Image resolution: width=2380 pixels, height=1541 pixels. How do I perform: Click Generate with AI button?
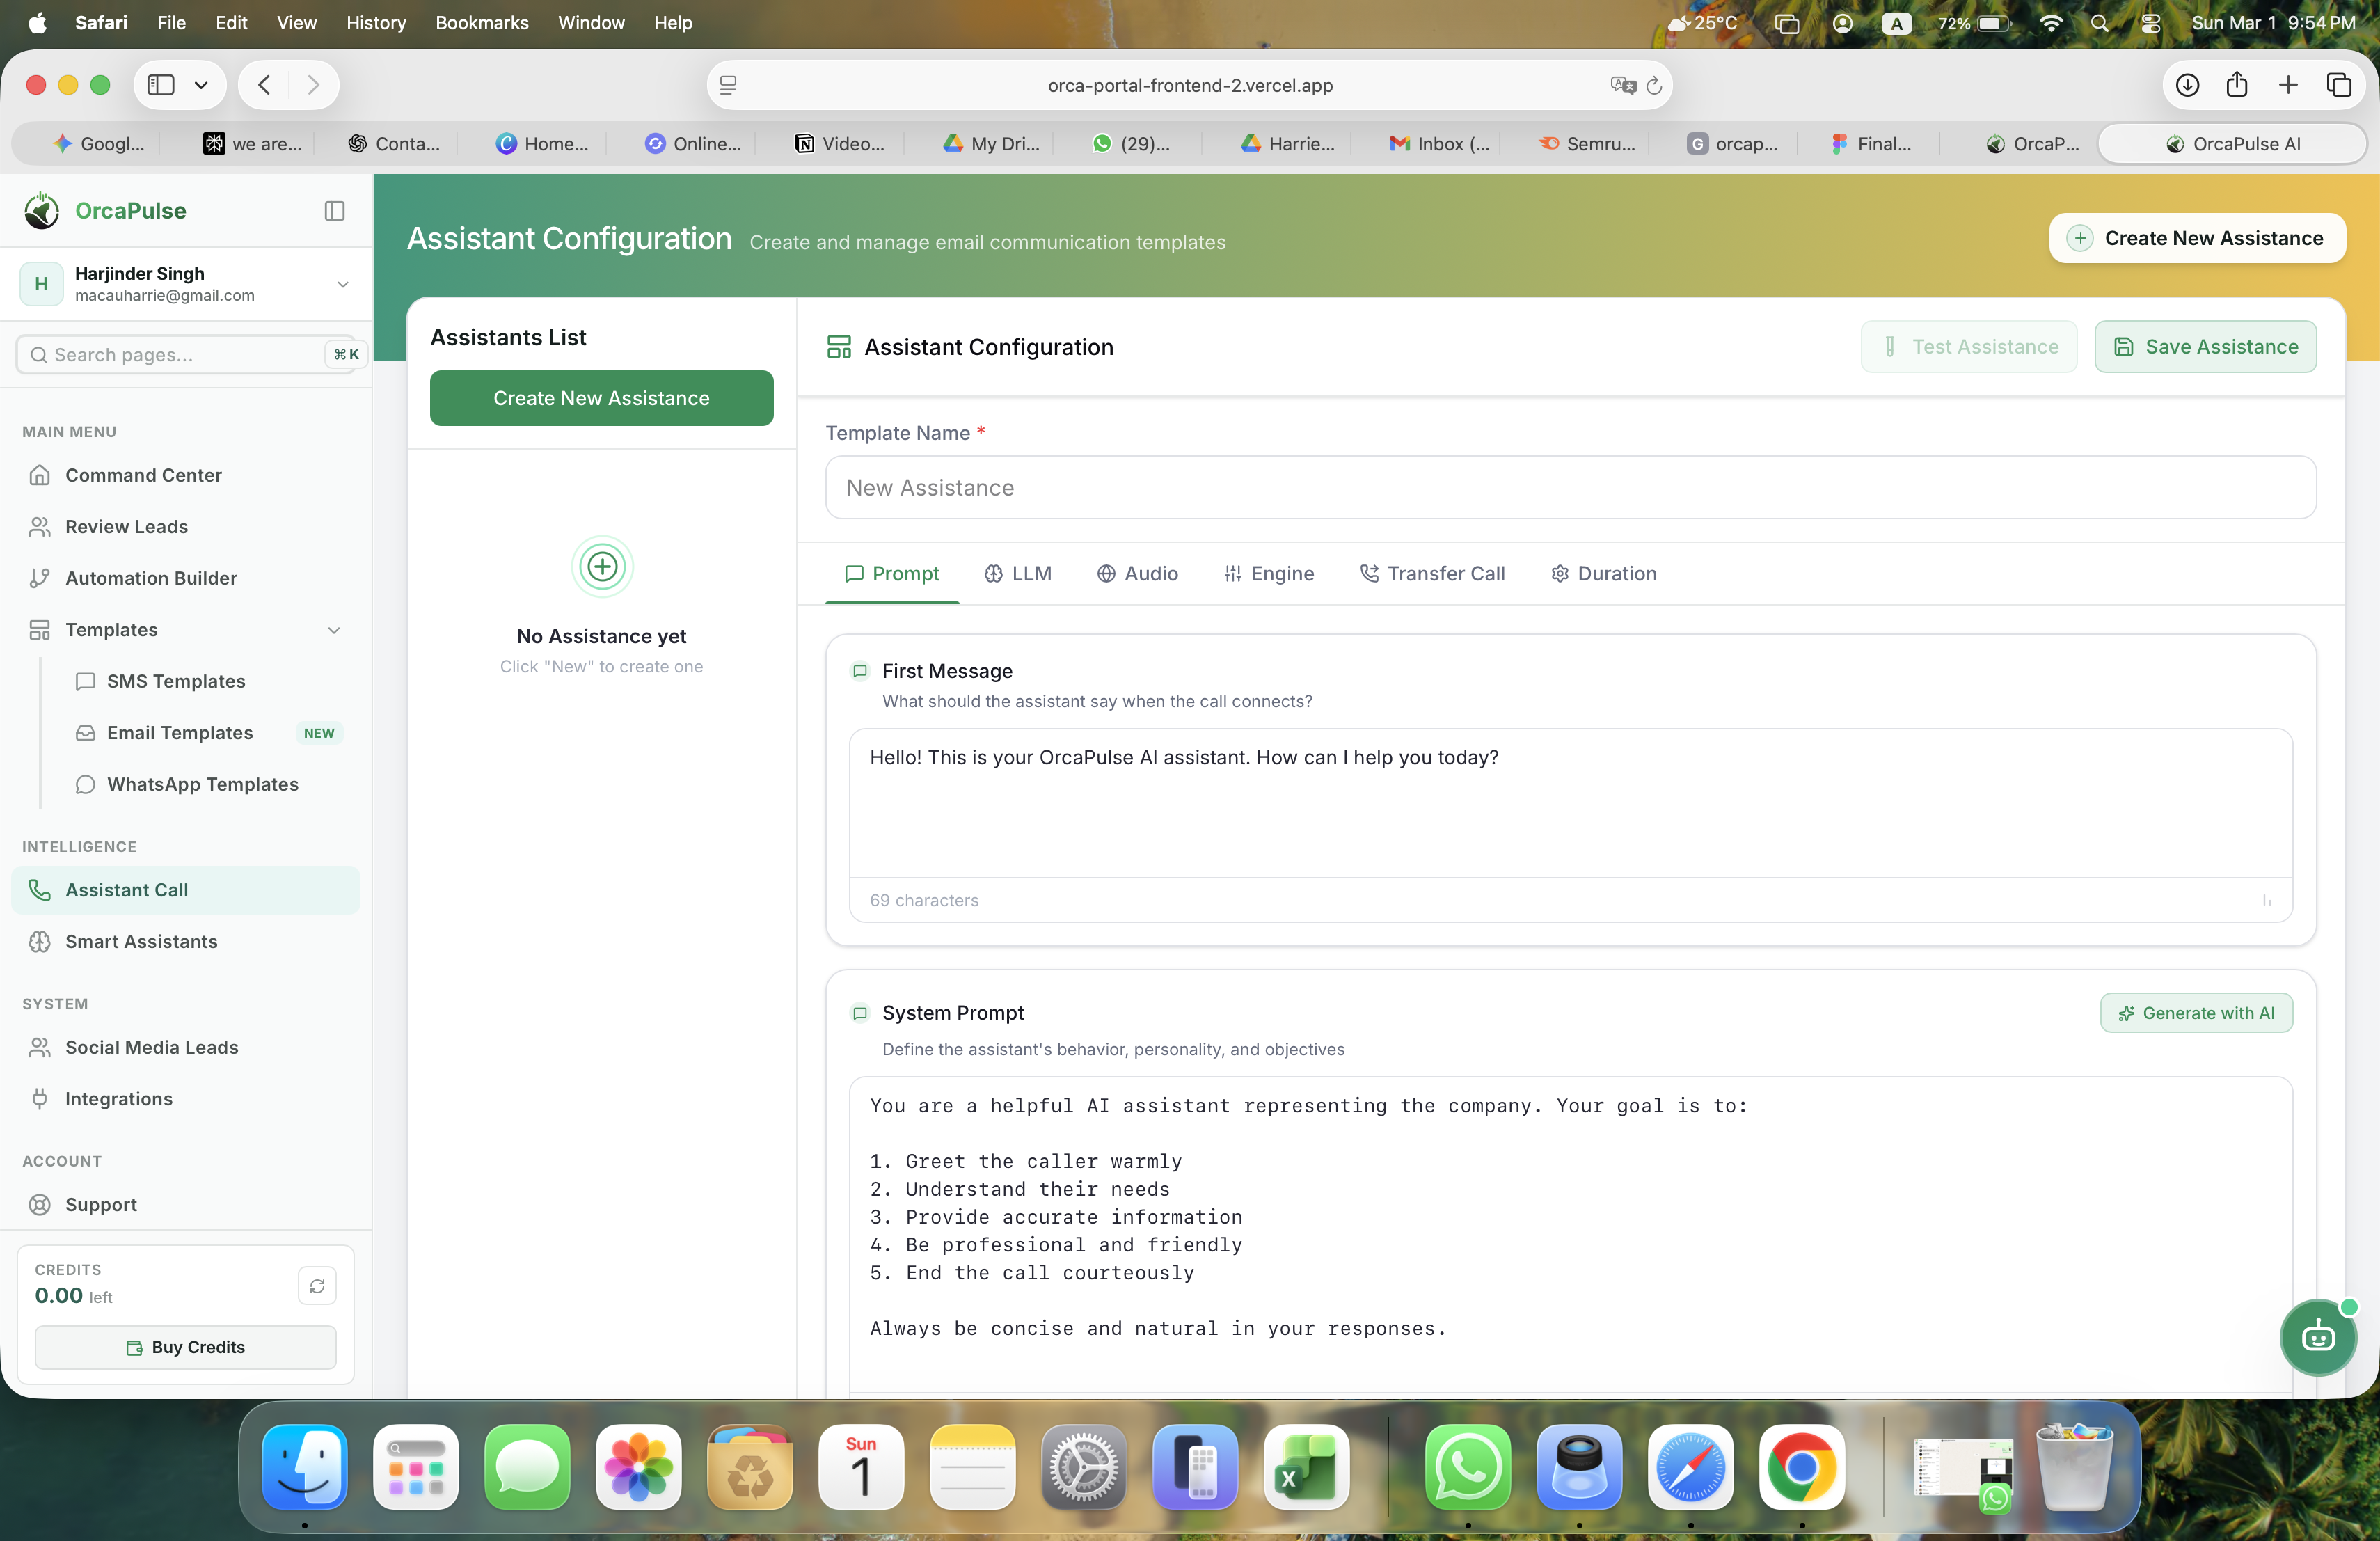(2196, 1013)
